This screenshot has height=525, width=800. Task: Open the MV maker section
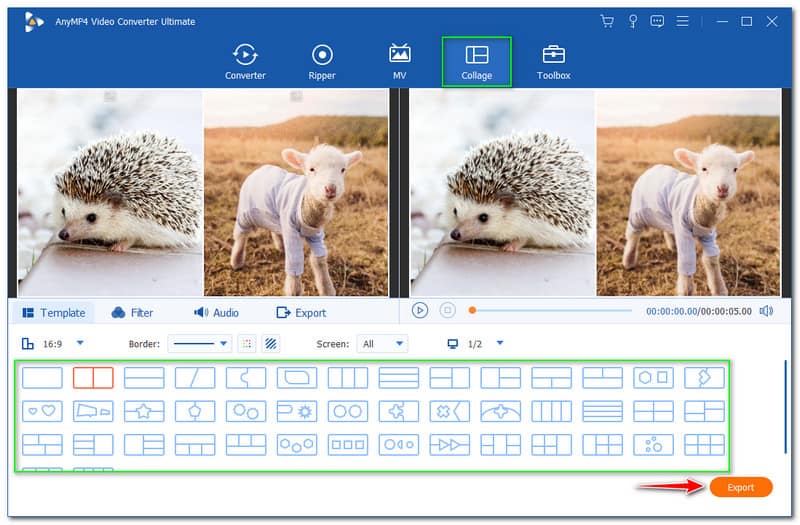coord(399,61)
